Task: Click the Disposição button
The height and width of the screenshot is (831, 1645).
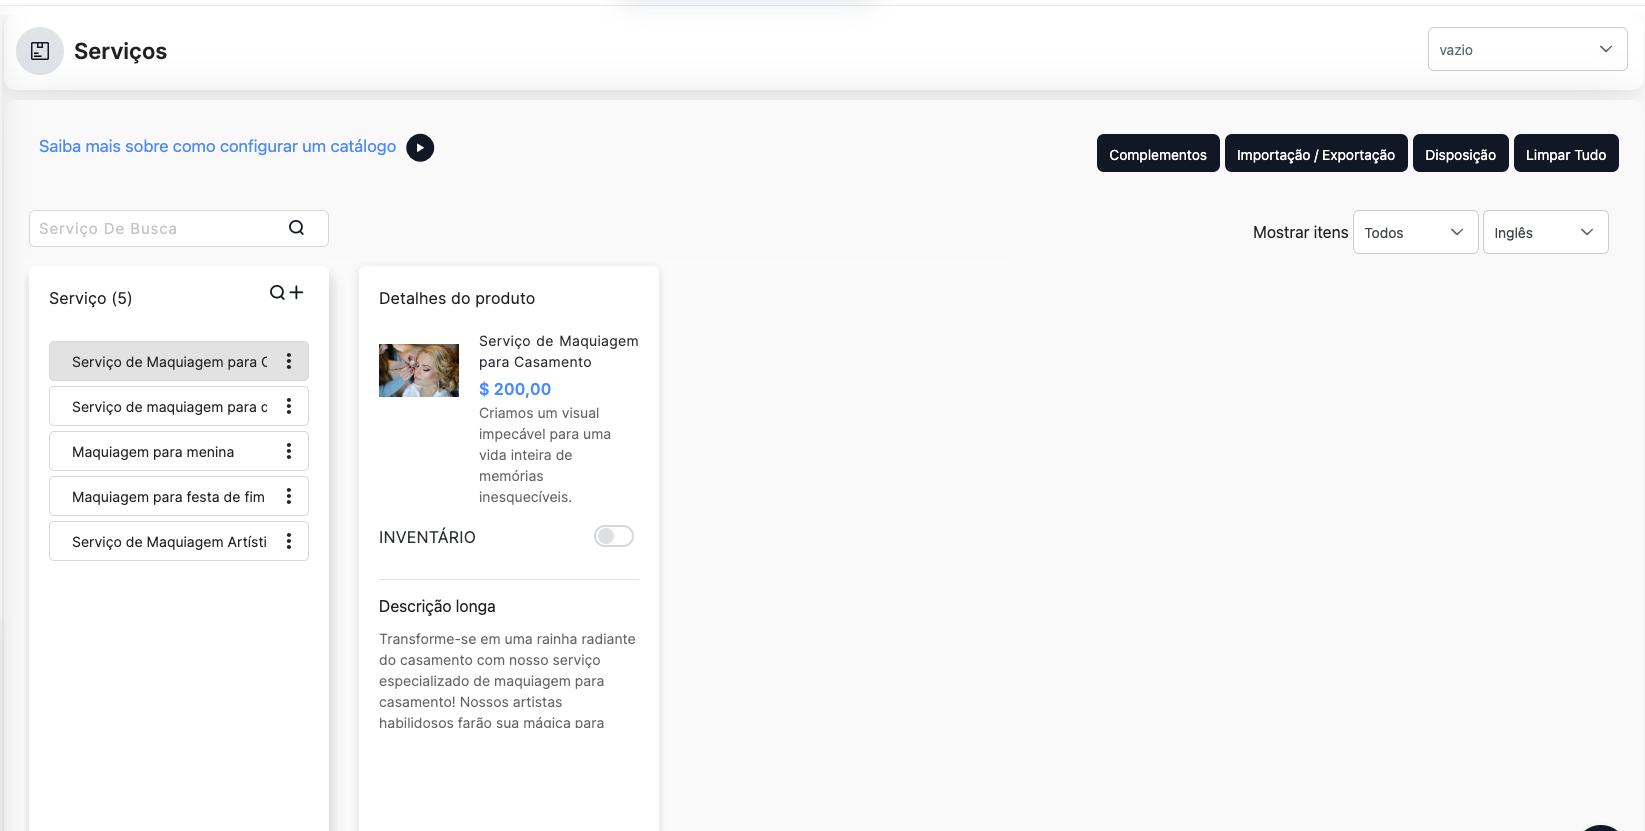Action: (x=1460, y=153)
